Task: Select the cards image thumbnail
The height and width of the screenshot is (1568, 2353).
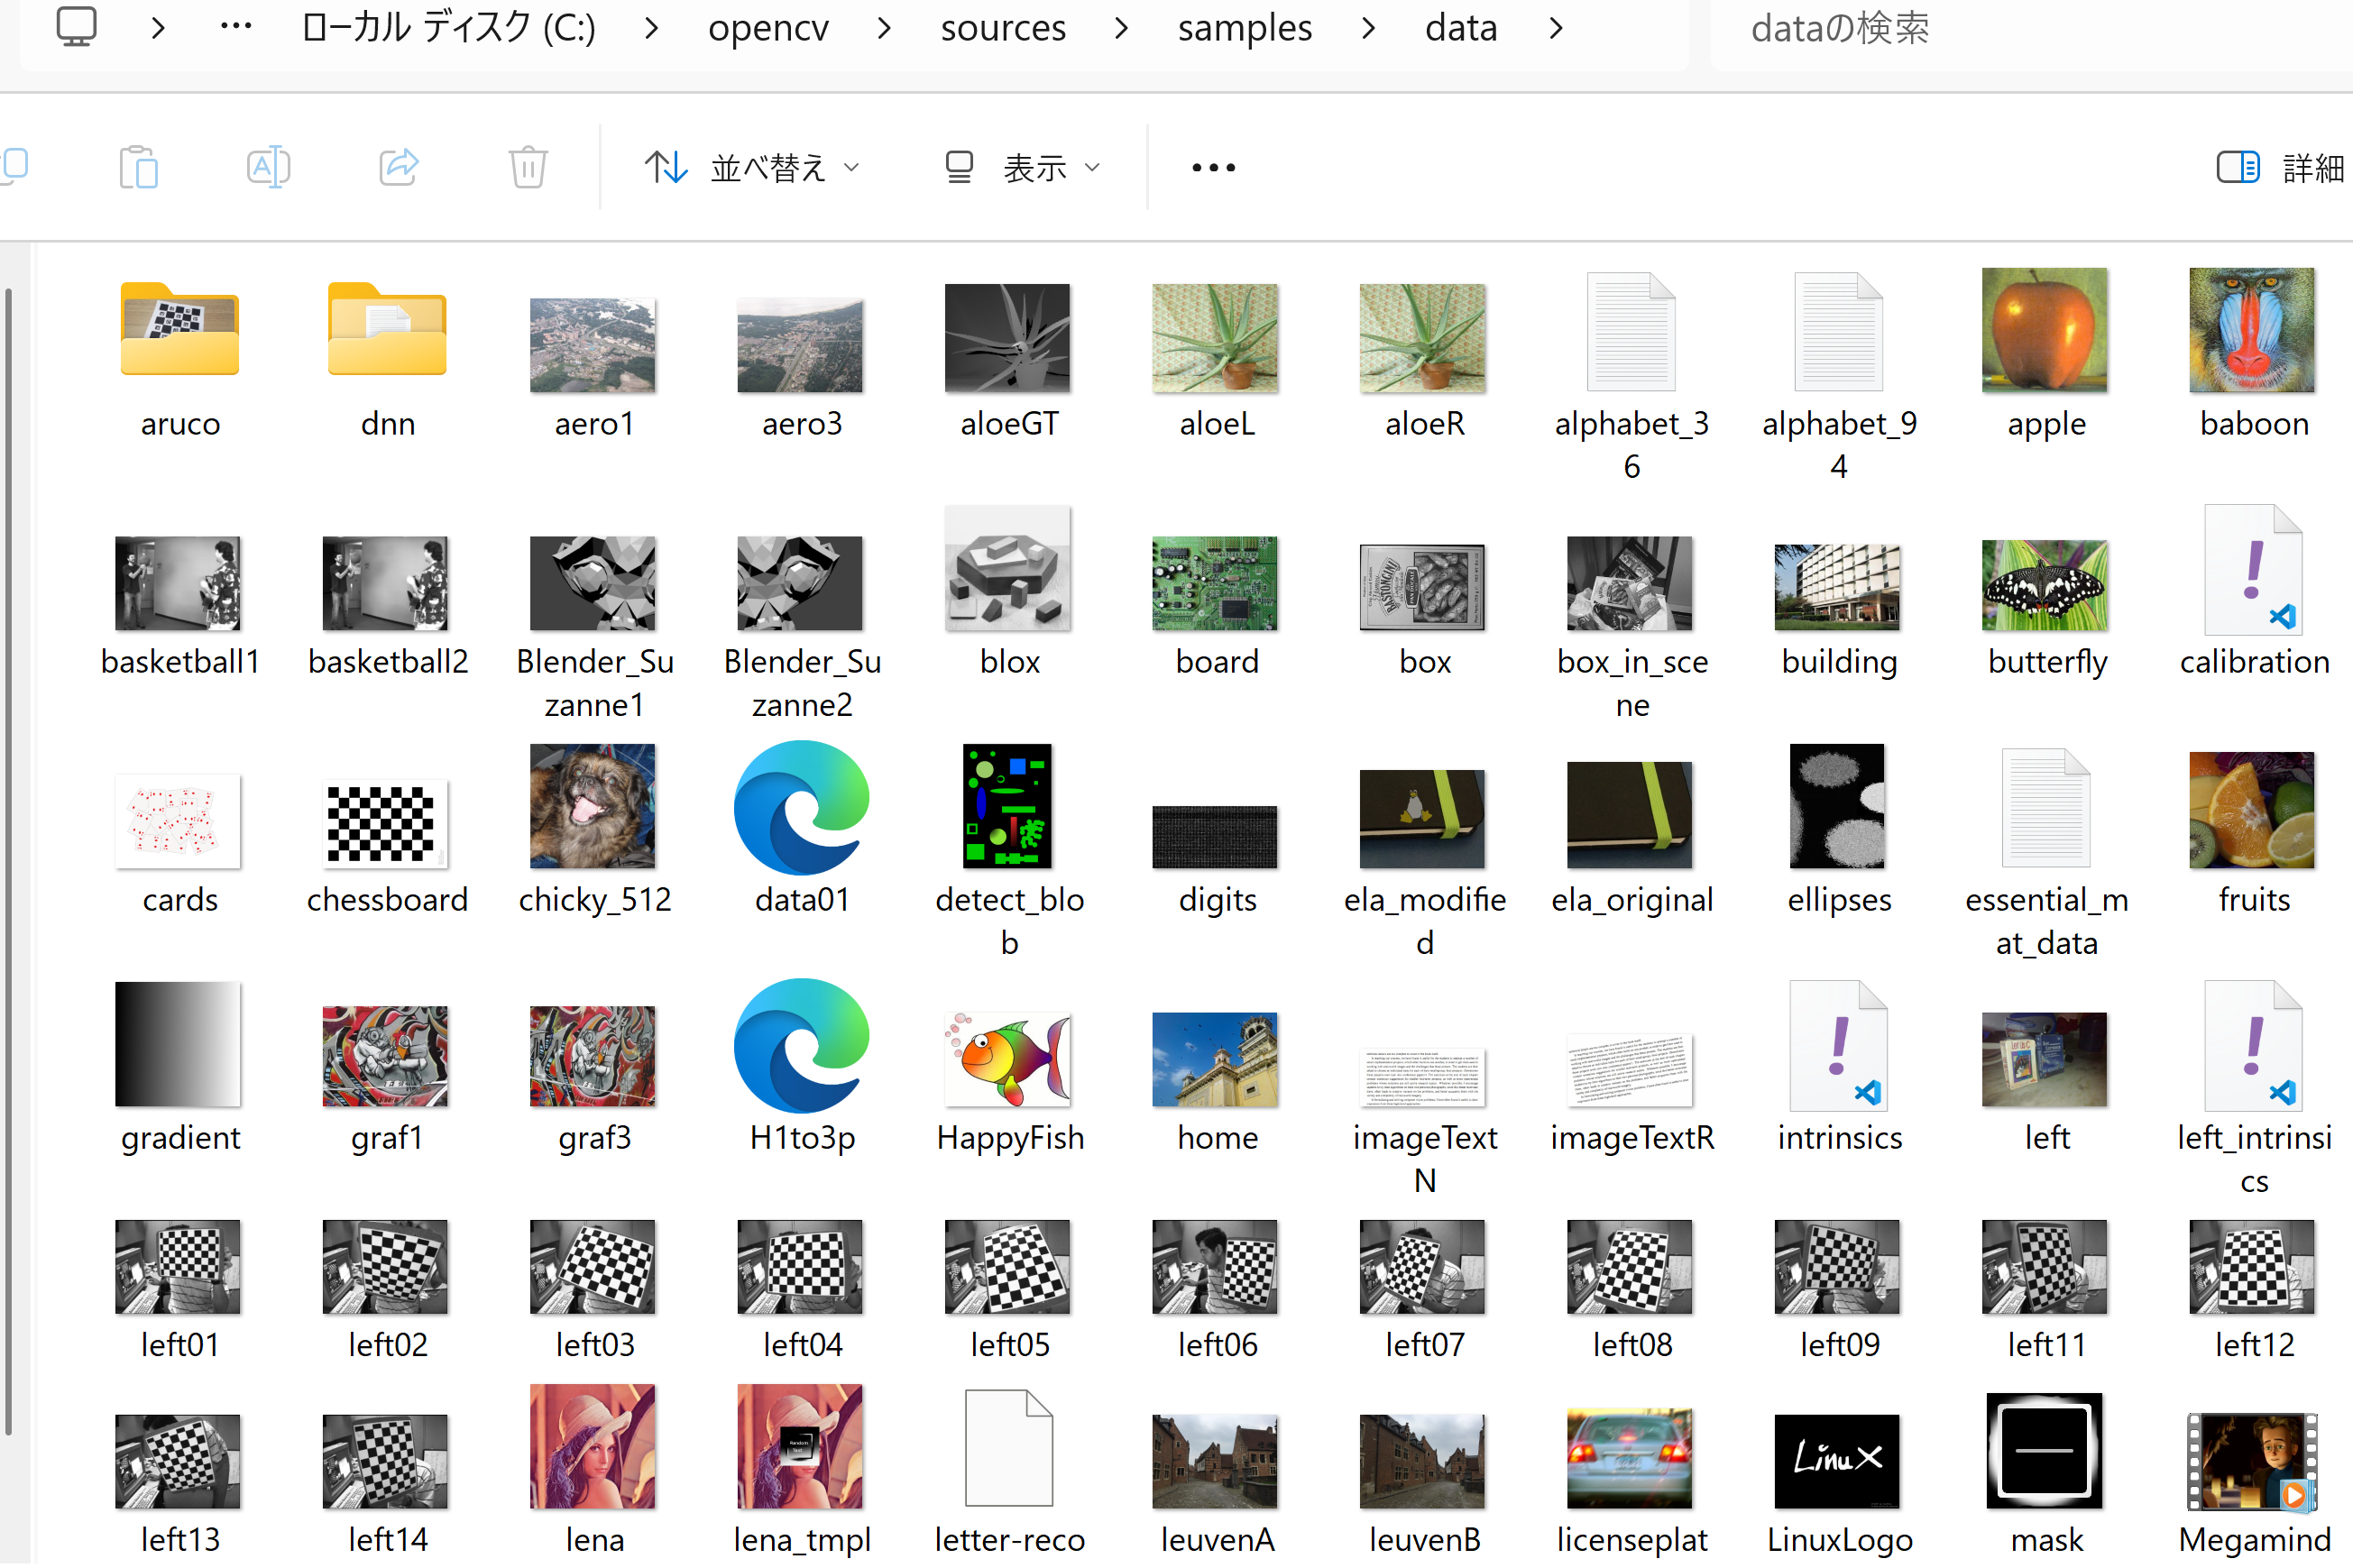Action: pos(178,822)
